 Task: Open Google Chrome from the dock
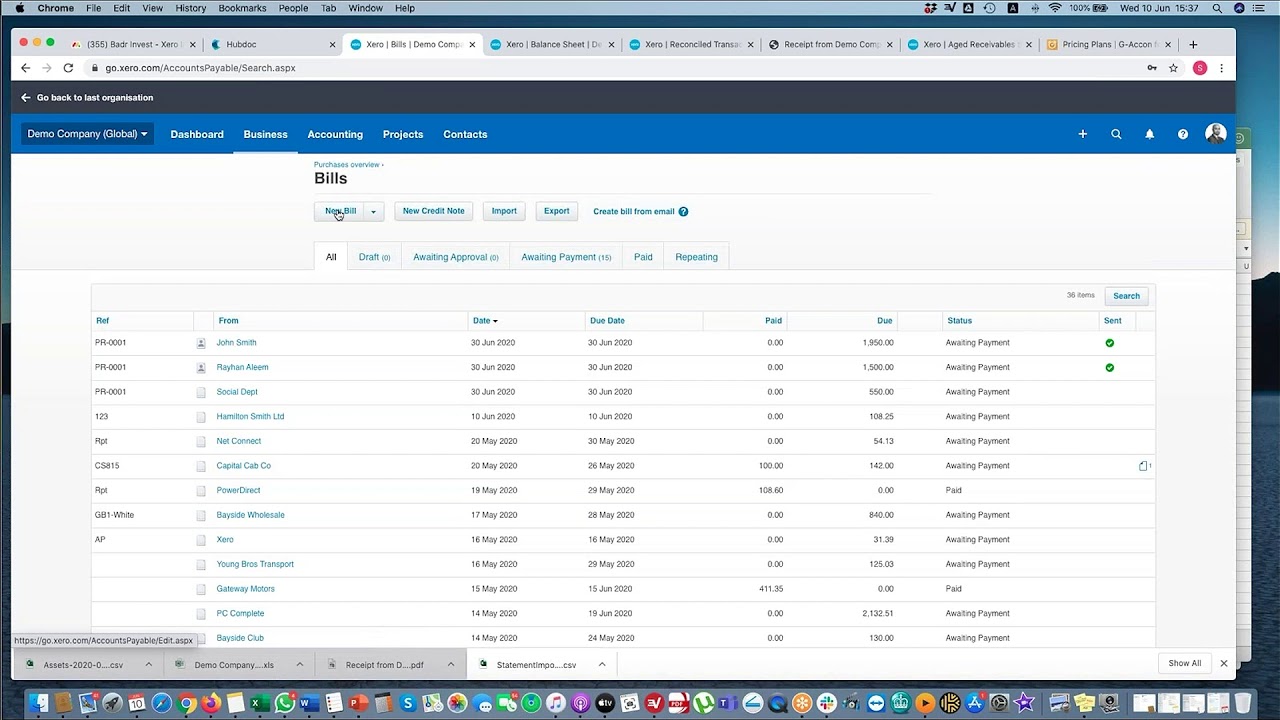pos(186,703)
